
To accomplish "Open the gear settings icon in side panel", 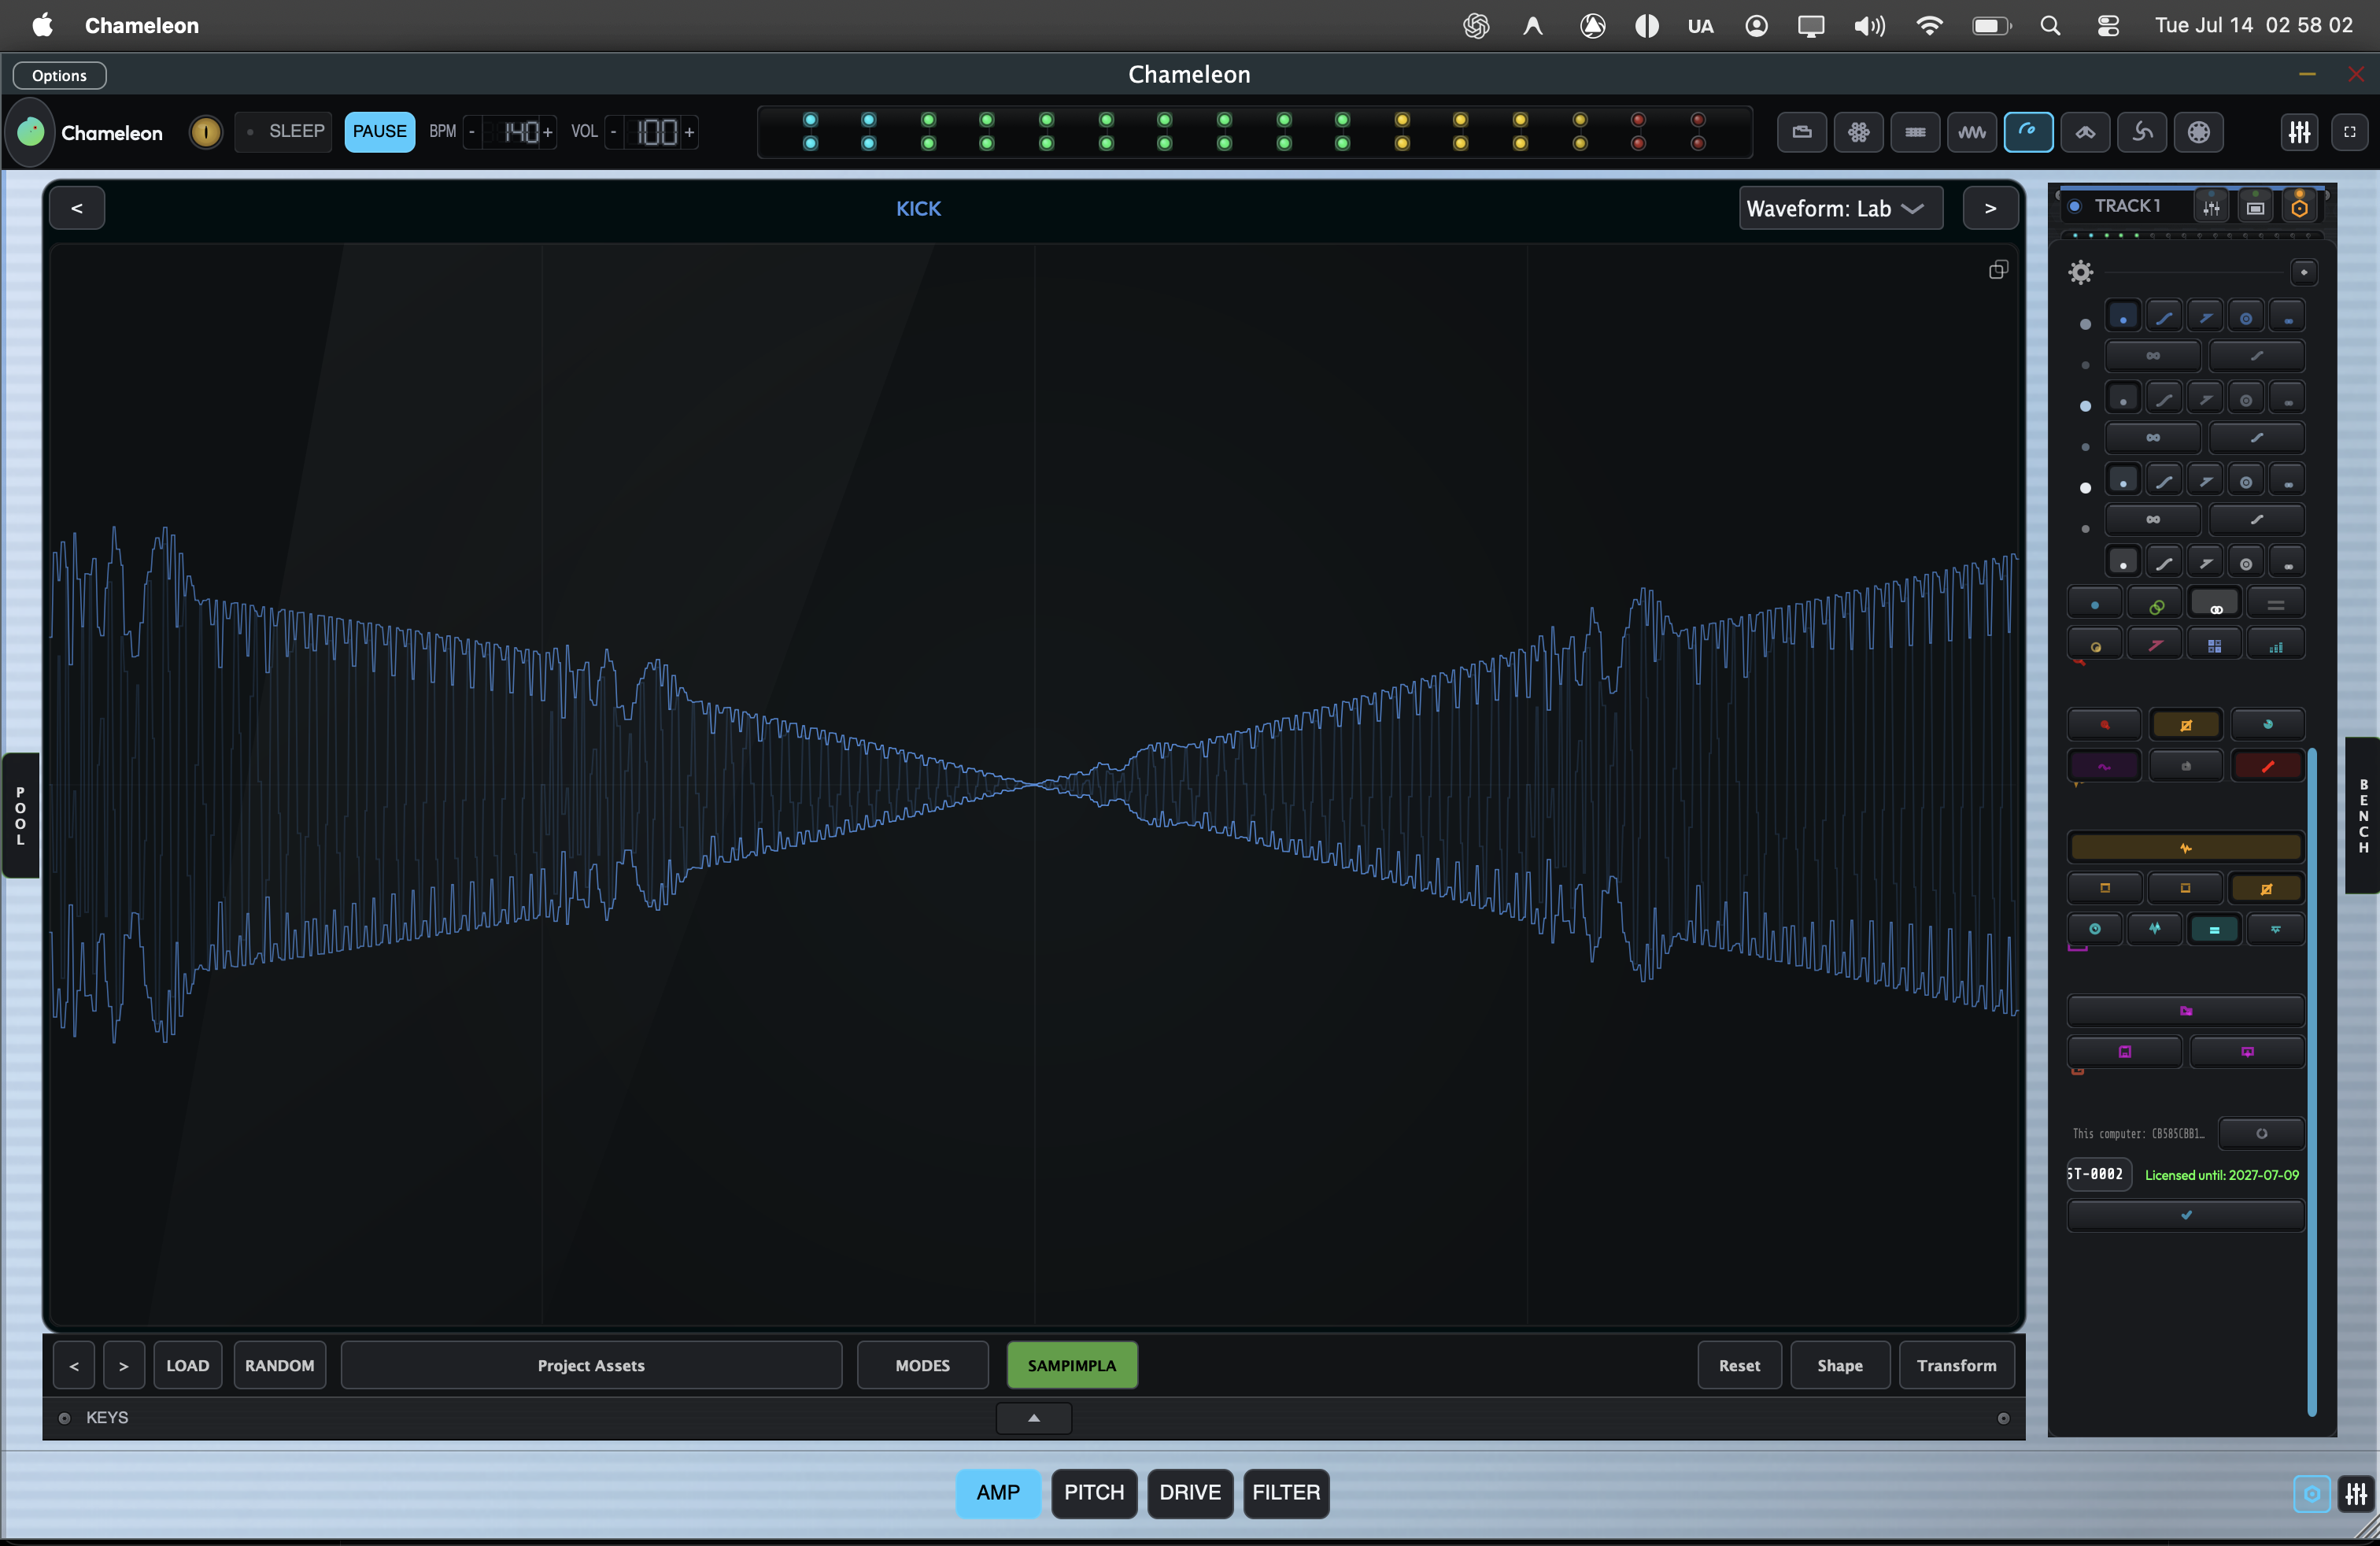I will point(2081,272).
